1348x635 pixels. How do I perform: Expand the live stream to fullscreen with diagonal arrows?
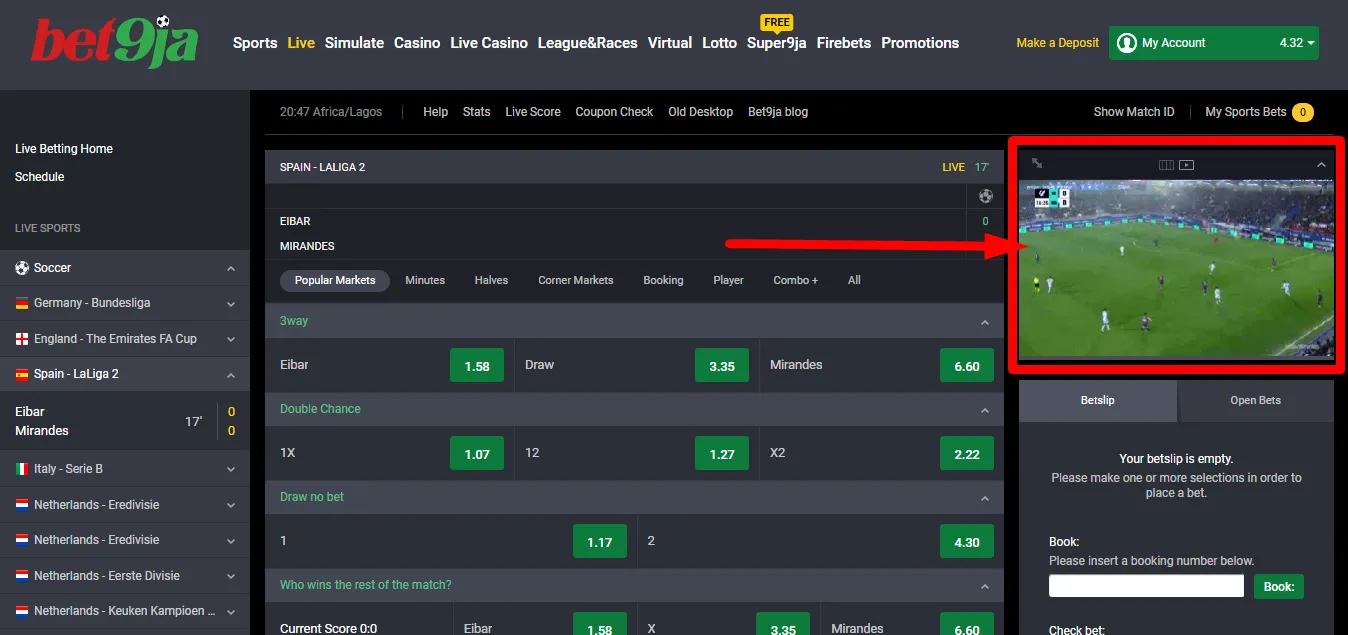tap(1037, 164)
